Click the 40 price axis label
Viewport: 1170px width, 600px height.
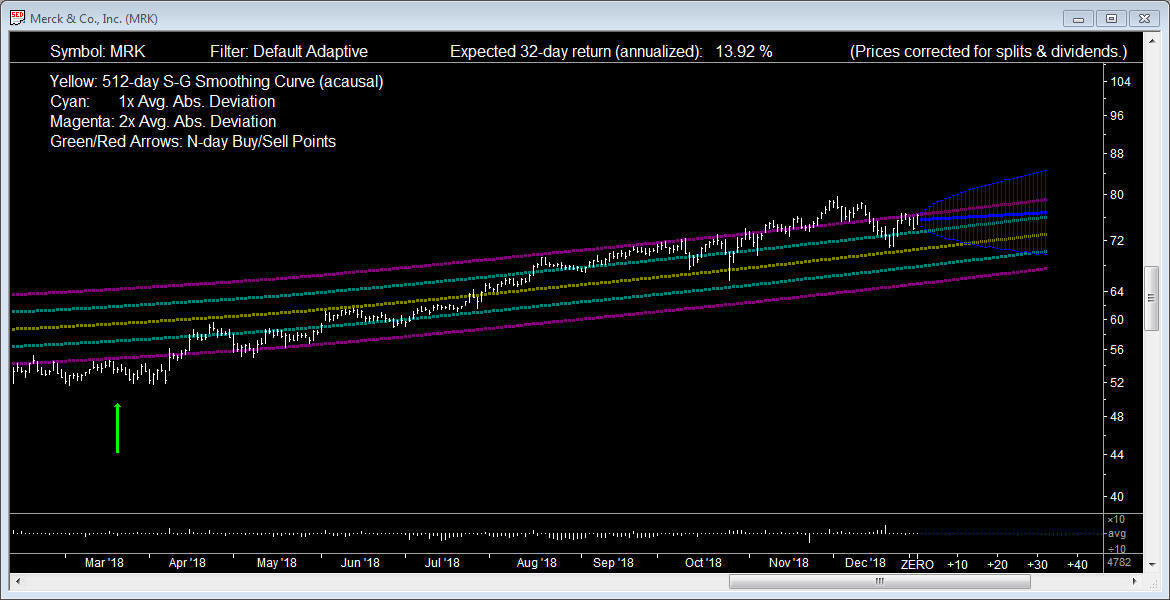tap(1118, 496)
